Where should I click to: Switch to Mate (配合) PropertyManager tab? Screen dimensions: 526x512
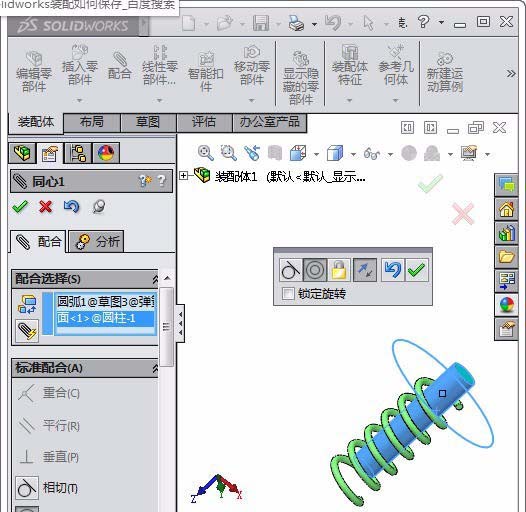(x=38, y=241)
